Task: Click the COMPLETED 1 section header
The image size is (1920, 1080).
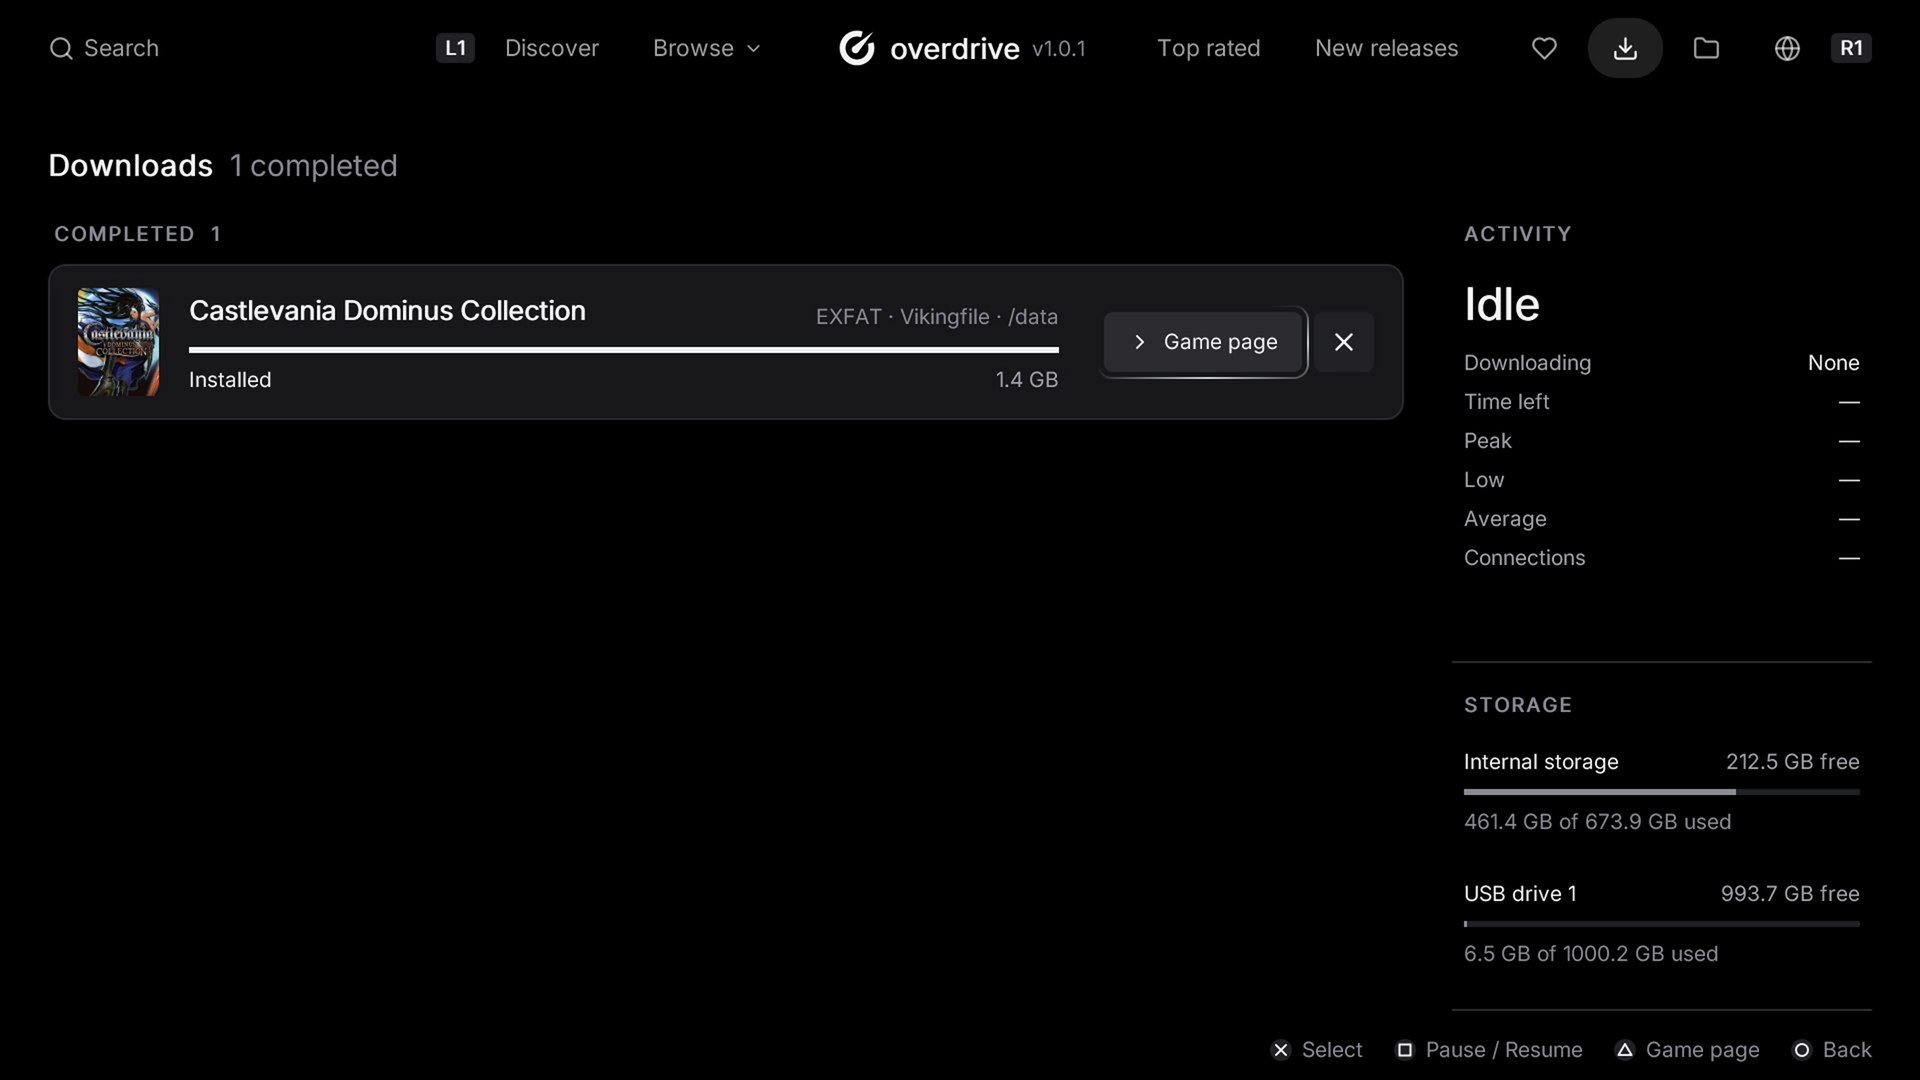Action: [x=137, y=234]
